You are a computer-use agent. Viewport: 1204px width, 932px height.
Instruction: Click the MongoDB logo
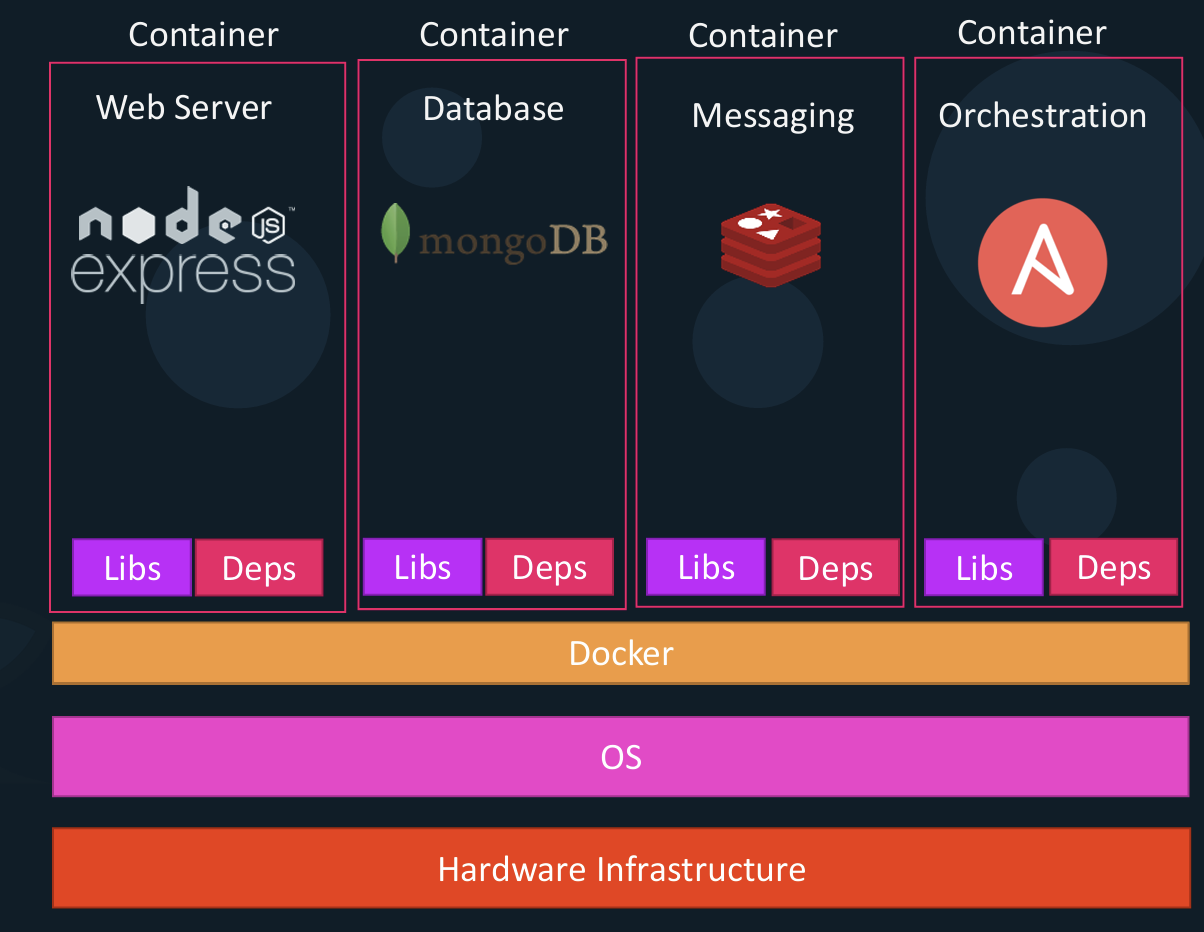493,235
